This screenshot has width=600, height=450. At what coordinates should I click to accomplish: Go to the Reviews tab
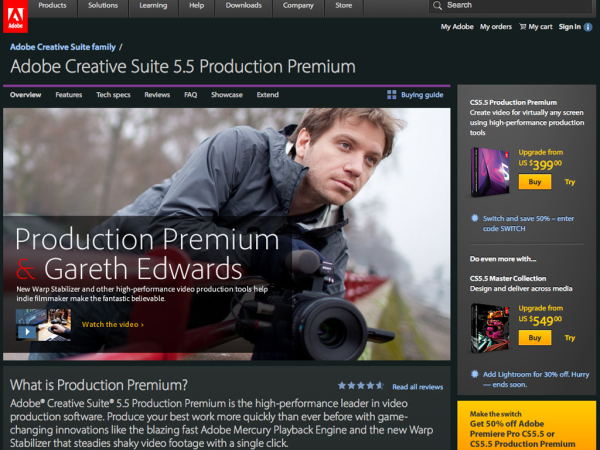[157, 95]
